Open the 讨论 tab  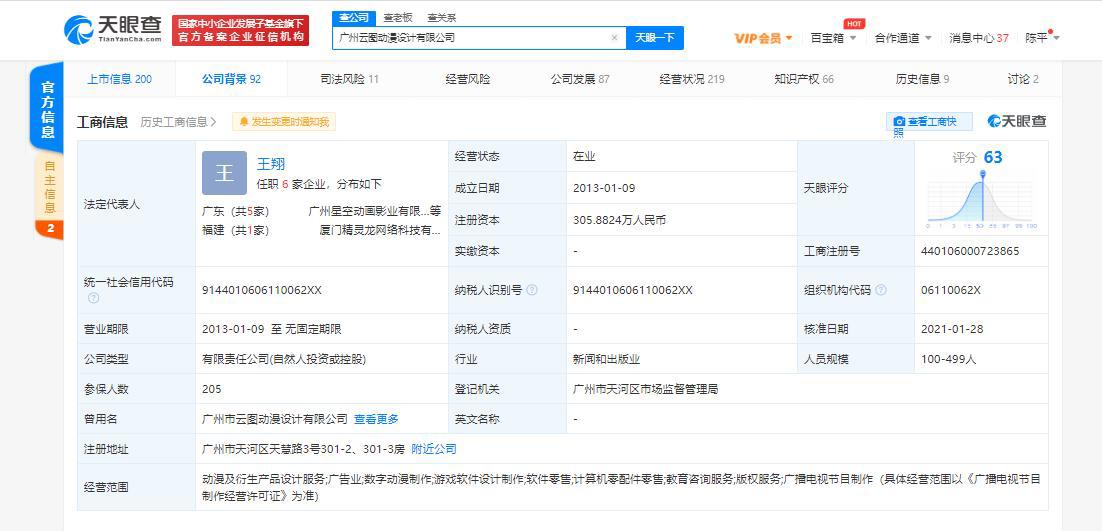[x=1023, y=79]
